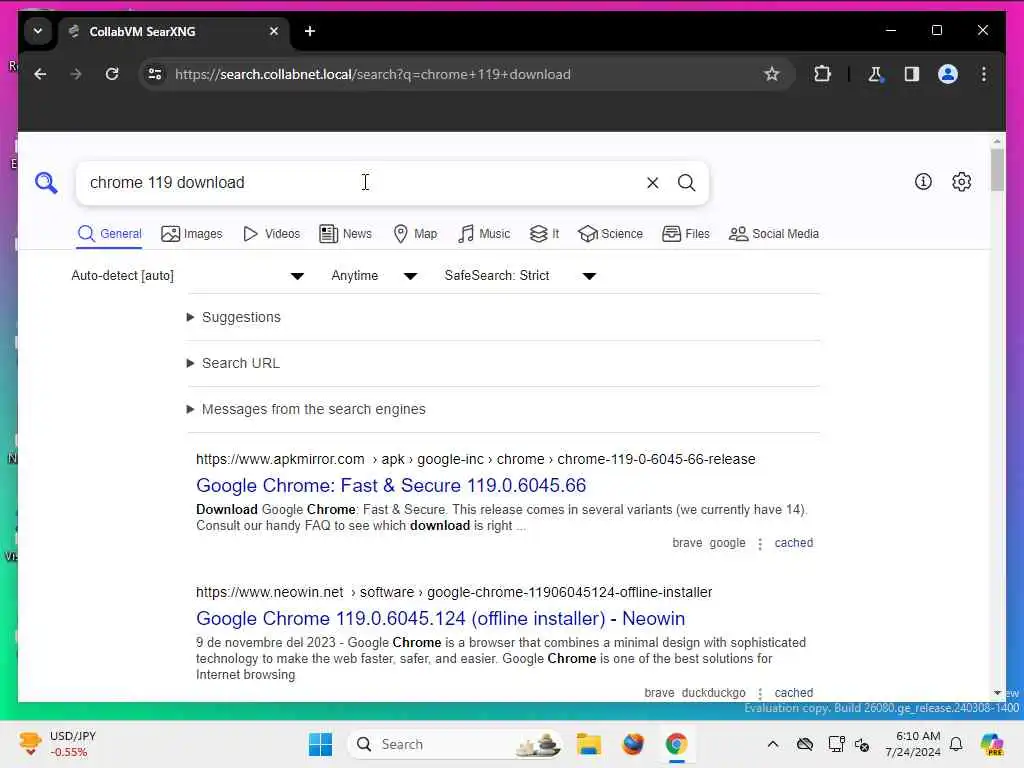The width and height of the screenshot is (1024, 768).
Task: Click the taskbar Search box
Action: [x=455, y=744]
